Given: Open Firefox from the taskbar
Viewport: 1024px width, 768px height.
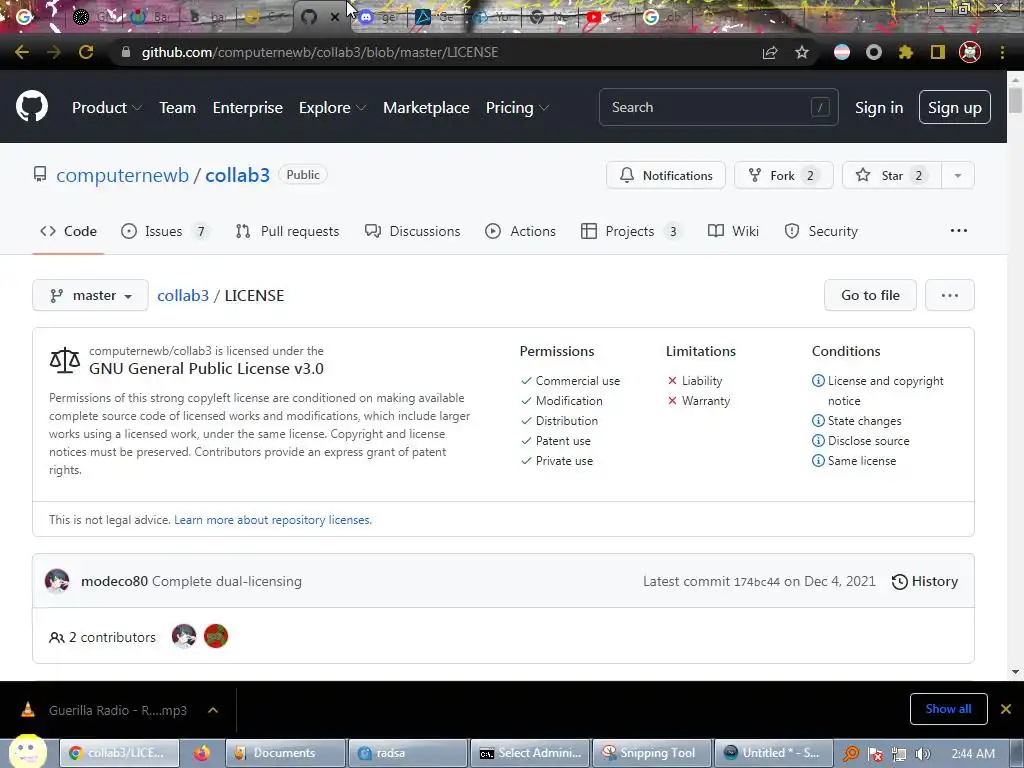Looking at the screenshot, I should coord(202,753).
